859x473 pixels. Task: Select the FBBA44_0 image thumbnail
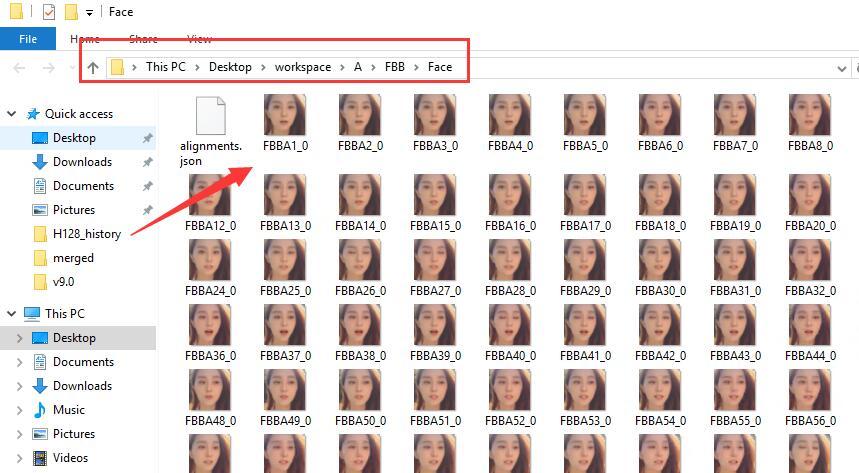point(810,324)
